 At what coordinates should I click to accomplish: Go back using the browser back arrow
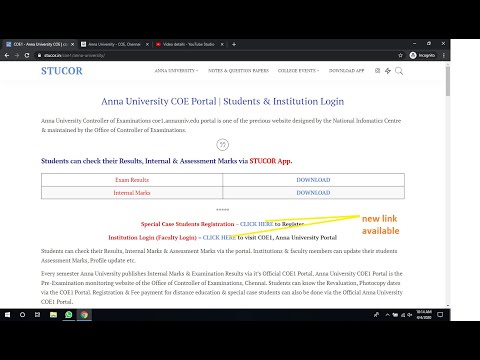click(x=7, y=55)
